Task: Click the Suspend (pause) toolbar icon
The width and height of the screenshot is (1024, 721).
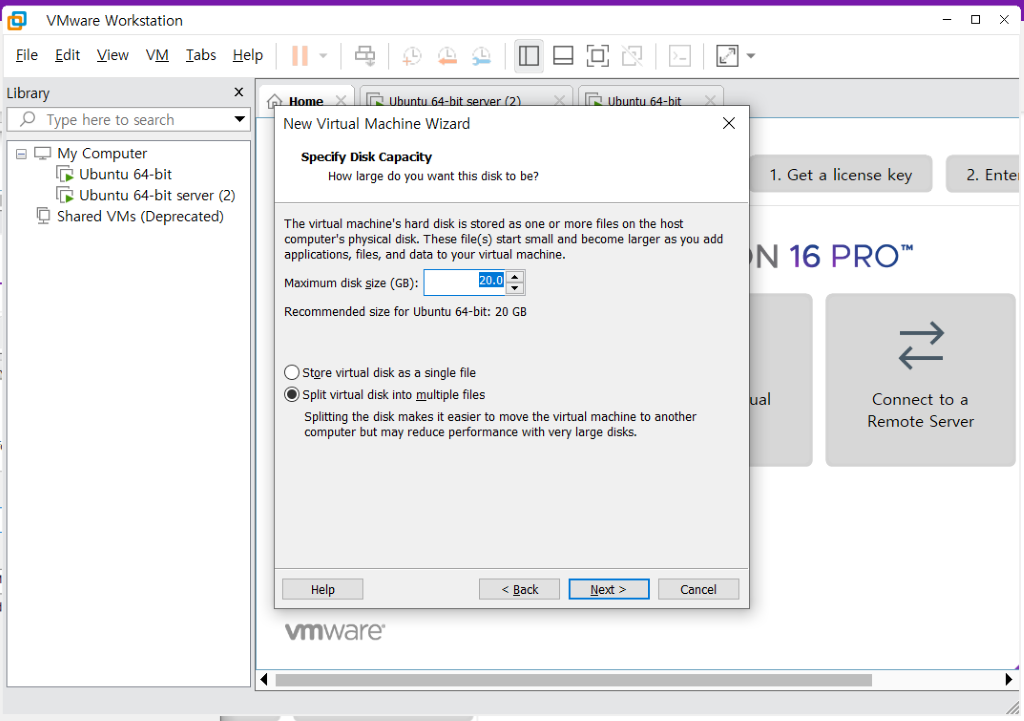Action: (x=300, y=56)
